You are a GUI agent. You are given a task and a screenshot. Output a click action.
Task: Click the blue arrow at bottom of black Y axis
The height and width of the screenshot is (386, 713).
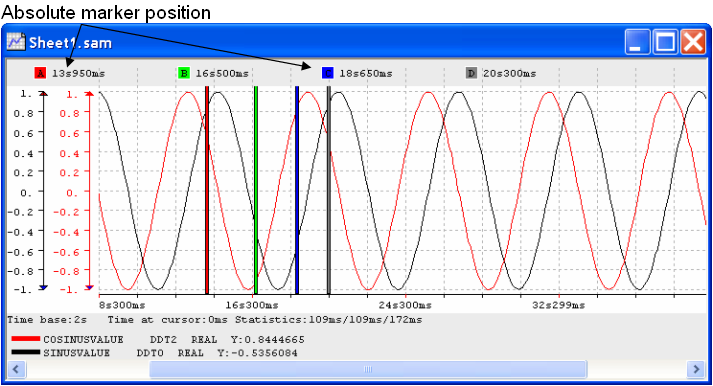pos(43,287)
